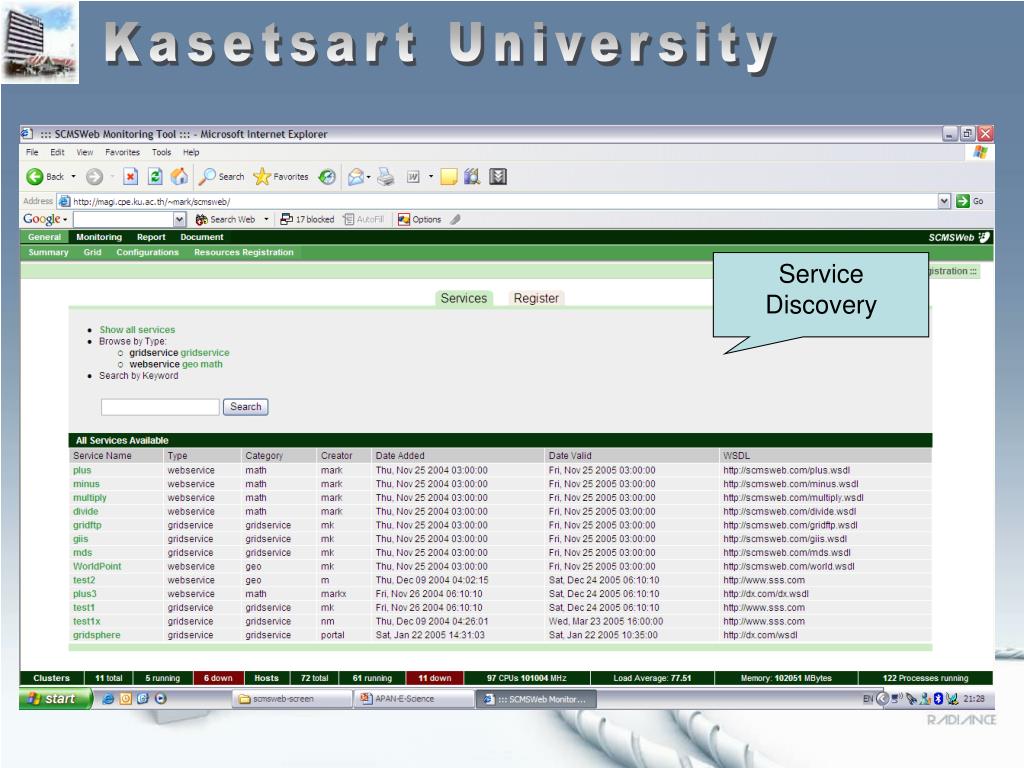Click the Forward arrow icon
The width and height of the screenshot is (1024, 768).
click(x=95, y=176)
